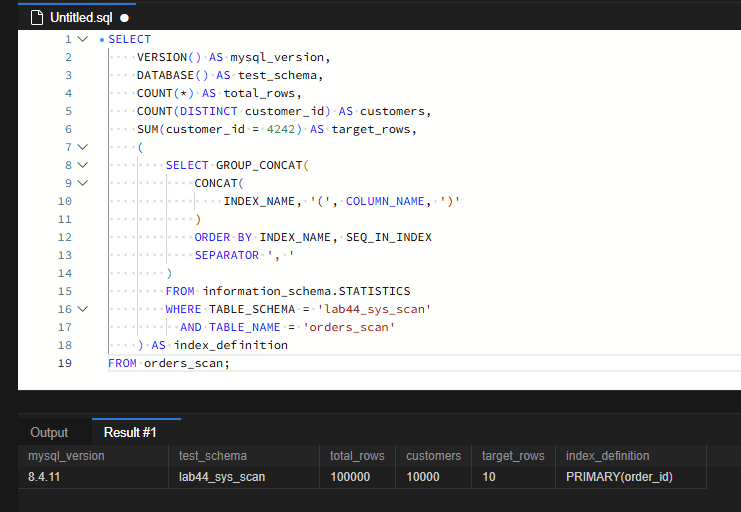This screenshot has width=741, height=512.
Task: Open the Result #1 tab
Action: (130, 432)
